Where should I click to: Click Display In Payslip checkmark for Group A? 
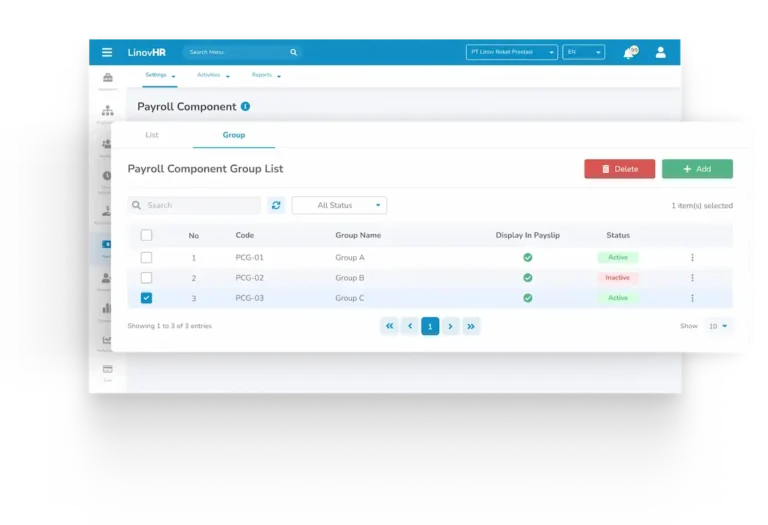tap(528, 258)
